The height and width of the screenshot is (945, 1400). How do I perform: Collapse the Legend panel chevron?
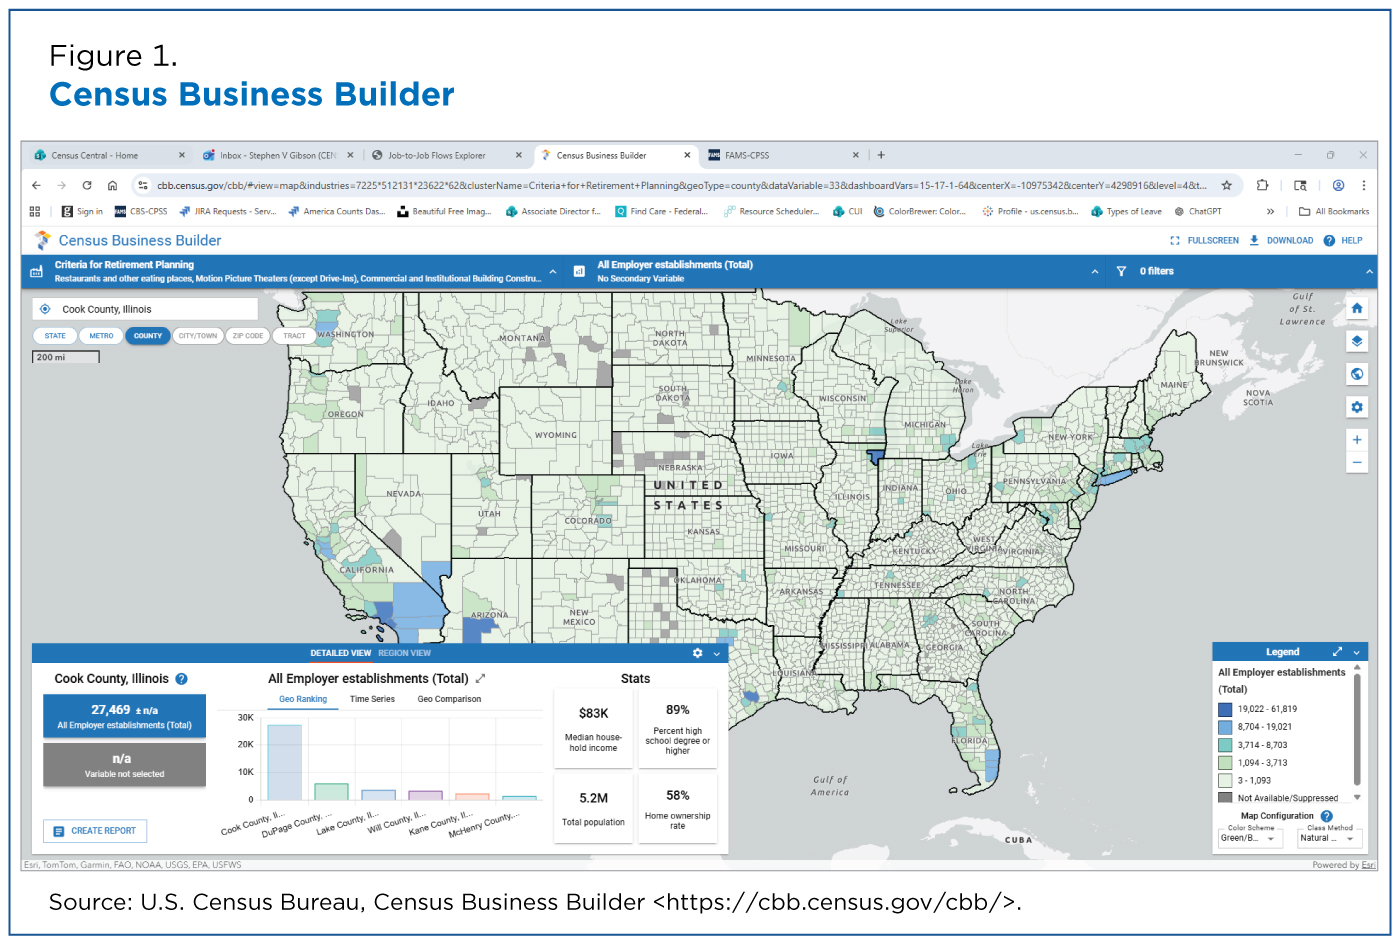1357,652
